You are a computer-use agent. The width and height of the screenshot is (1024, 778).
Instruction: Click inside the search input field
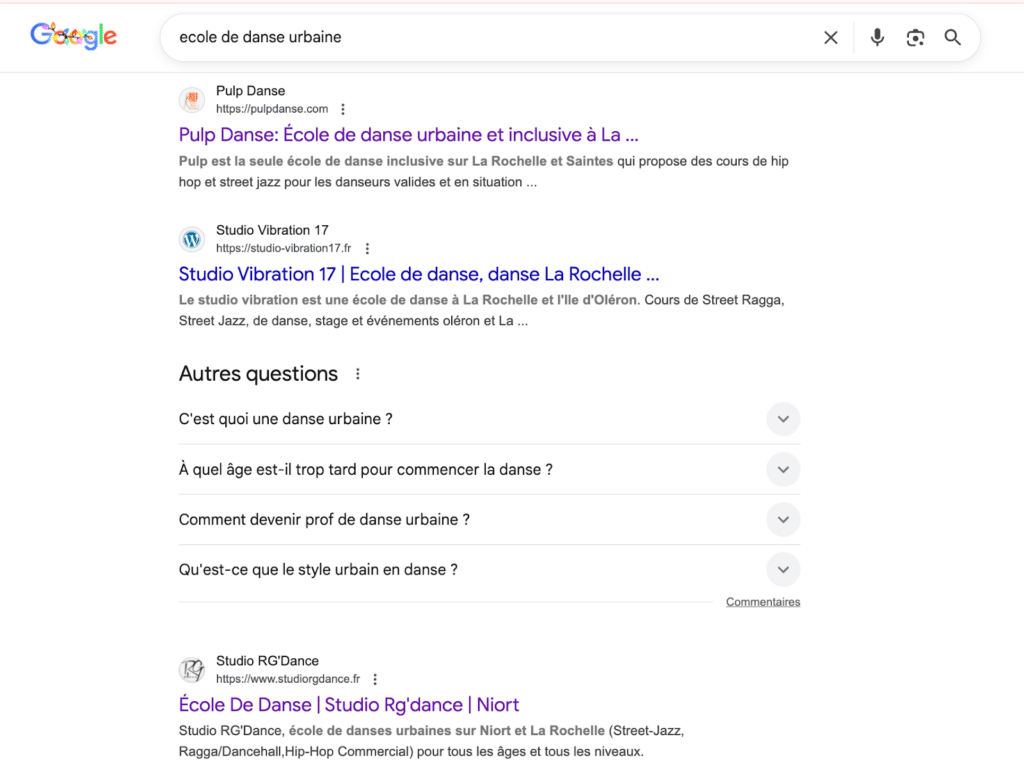pos(490,38)
